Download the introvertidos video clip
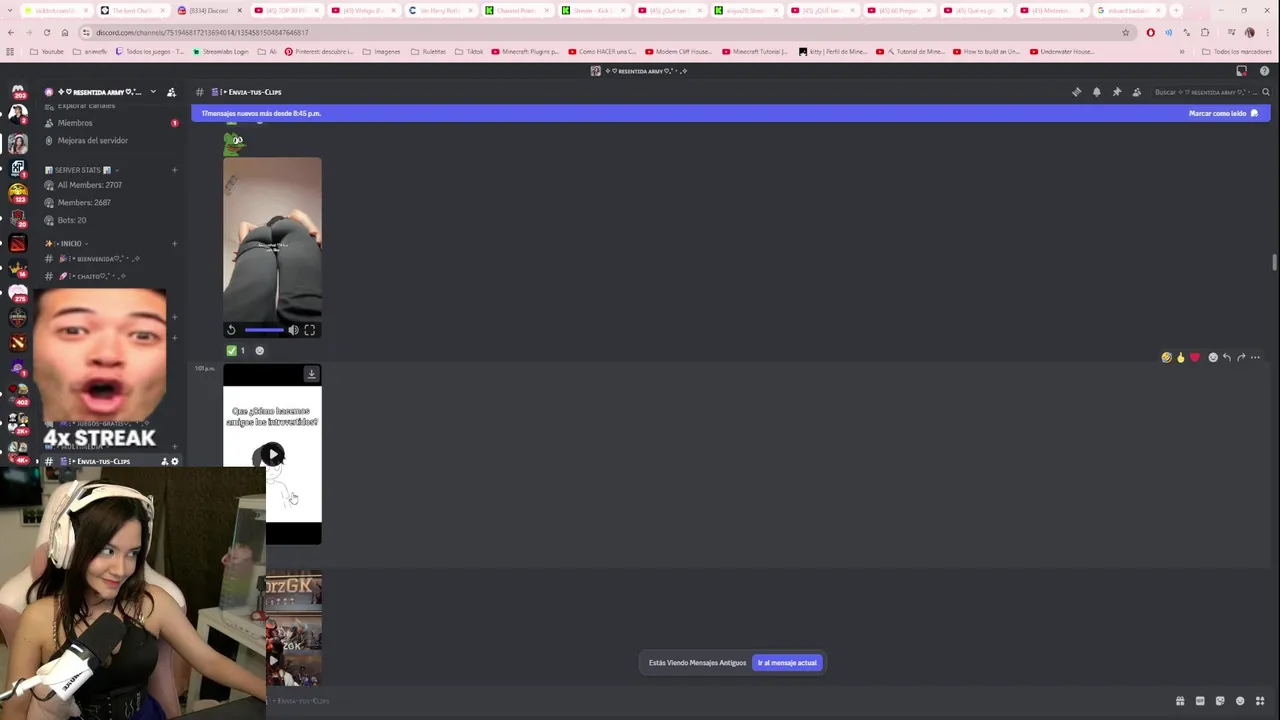The height and width of the screenshot is (720, 1280). pos(311,374)
